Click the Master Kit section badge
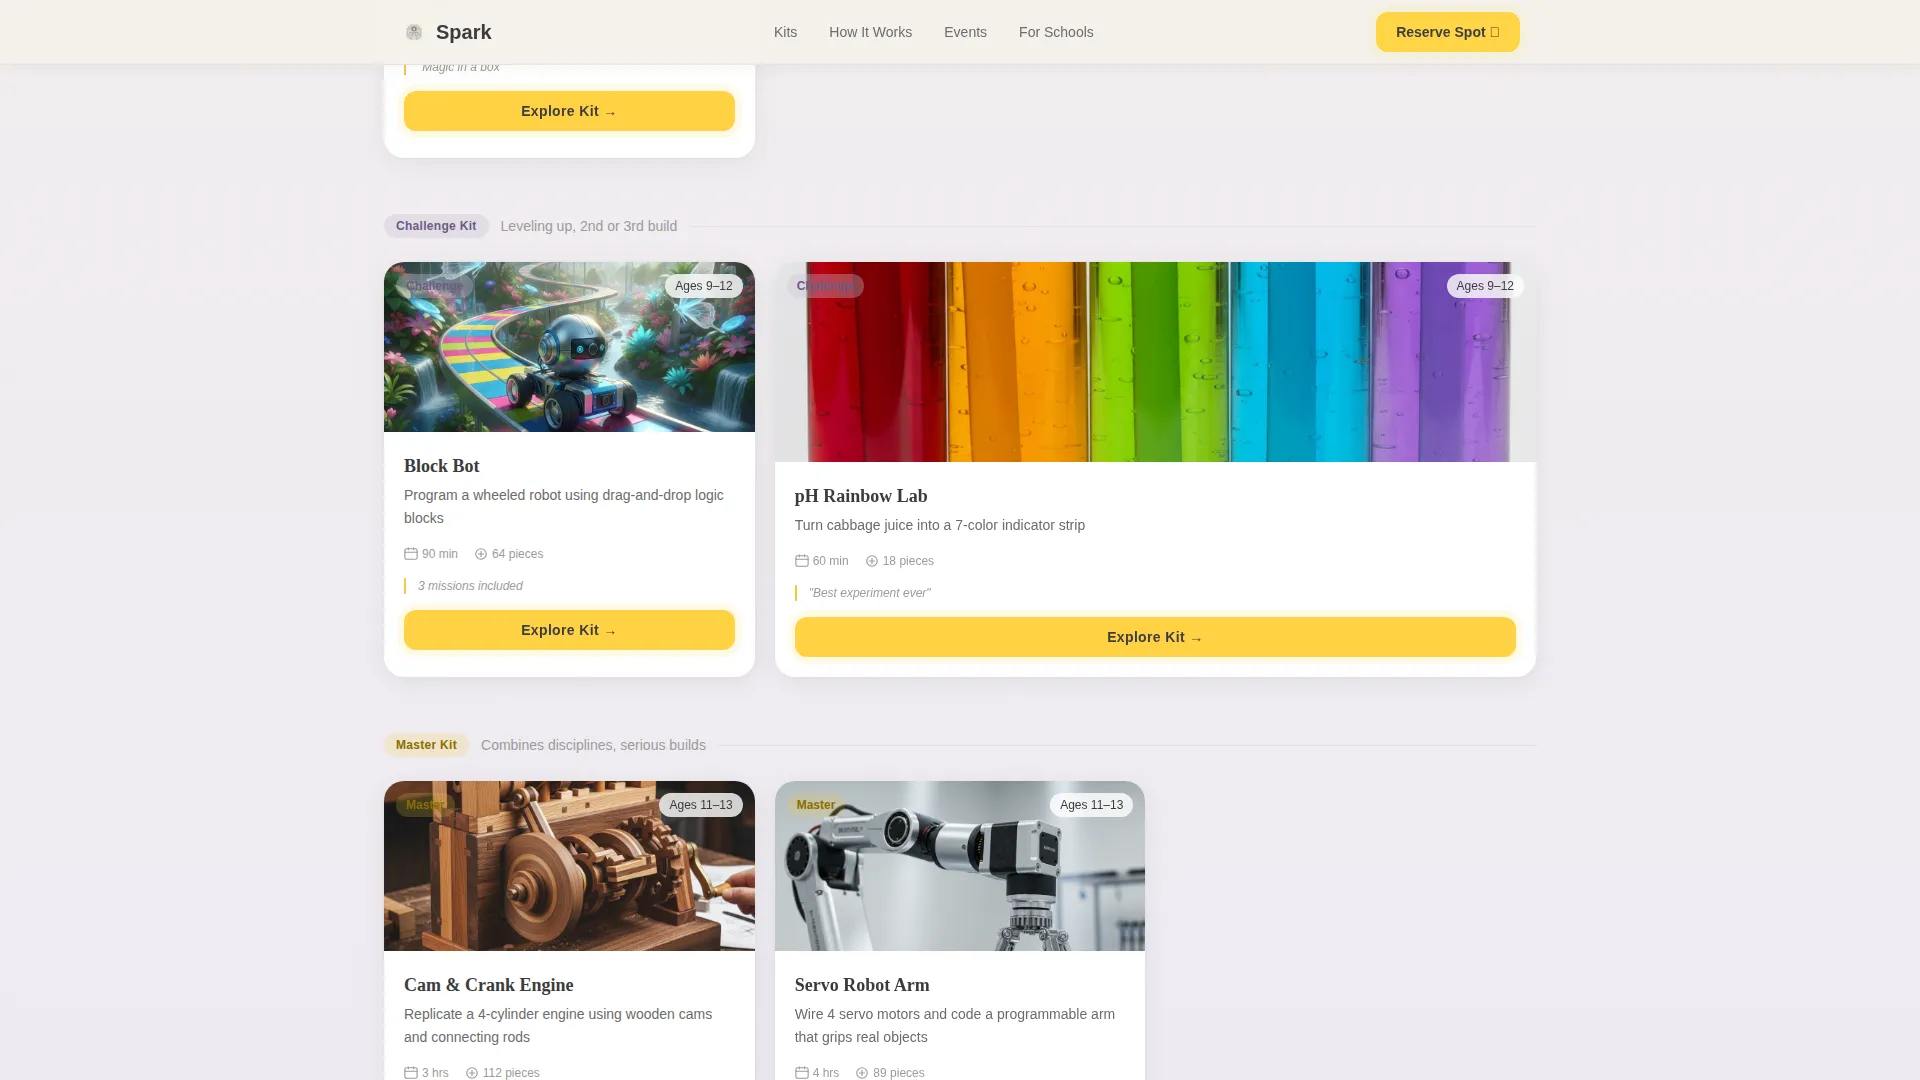The image size is (1920, 1080). [x=426, y=745]
